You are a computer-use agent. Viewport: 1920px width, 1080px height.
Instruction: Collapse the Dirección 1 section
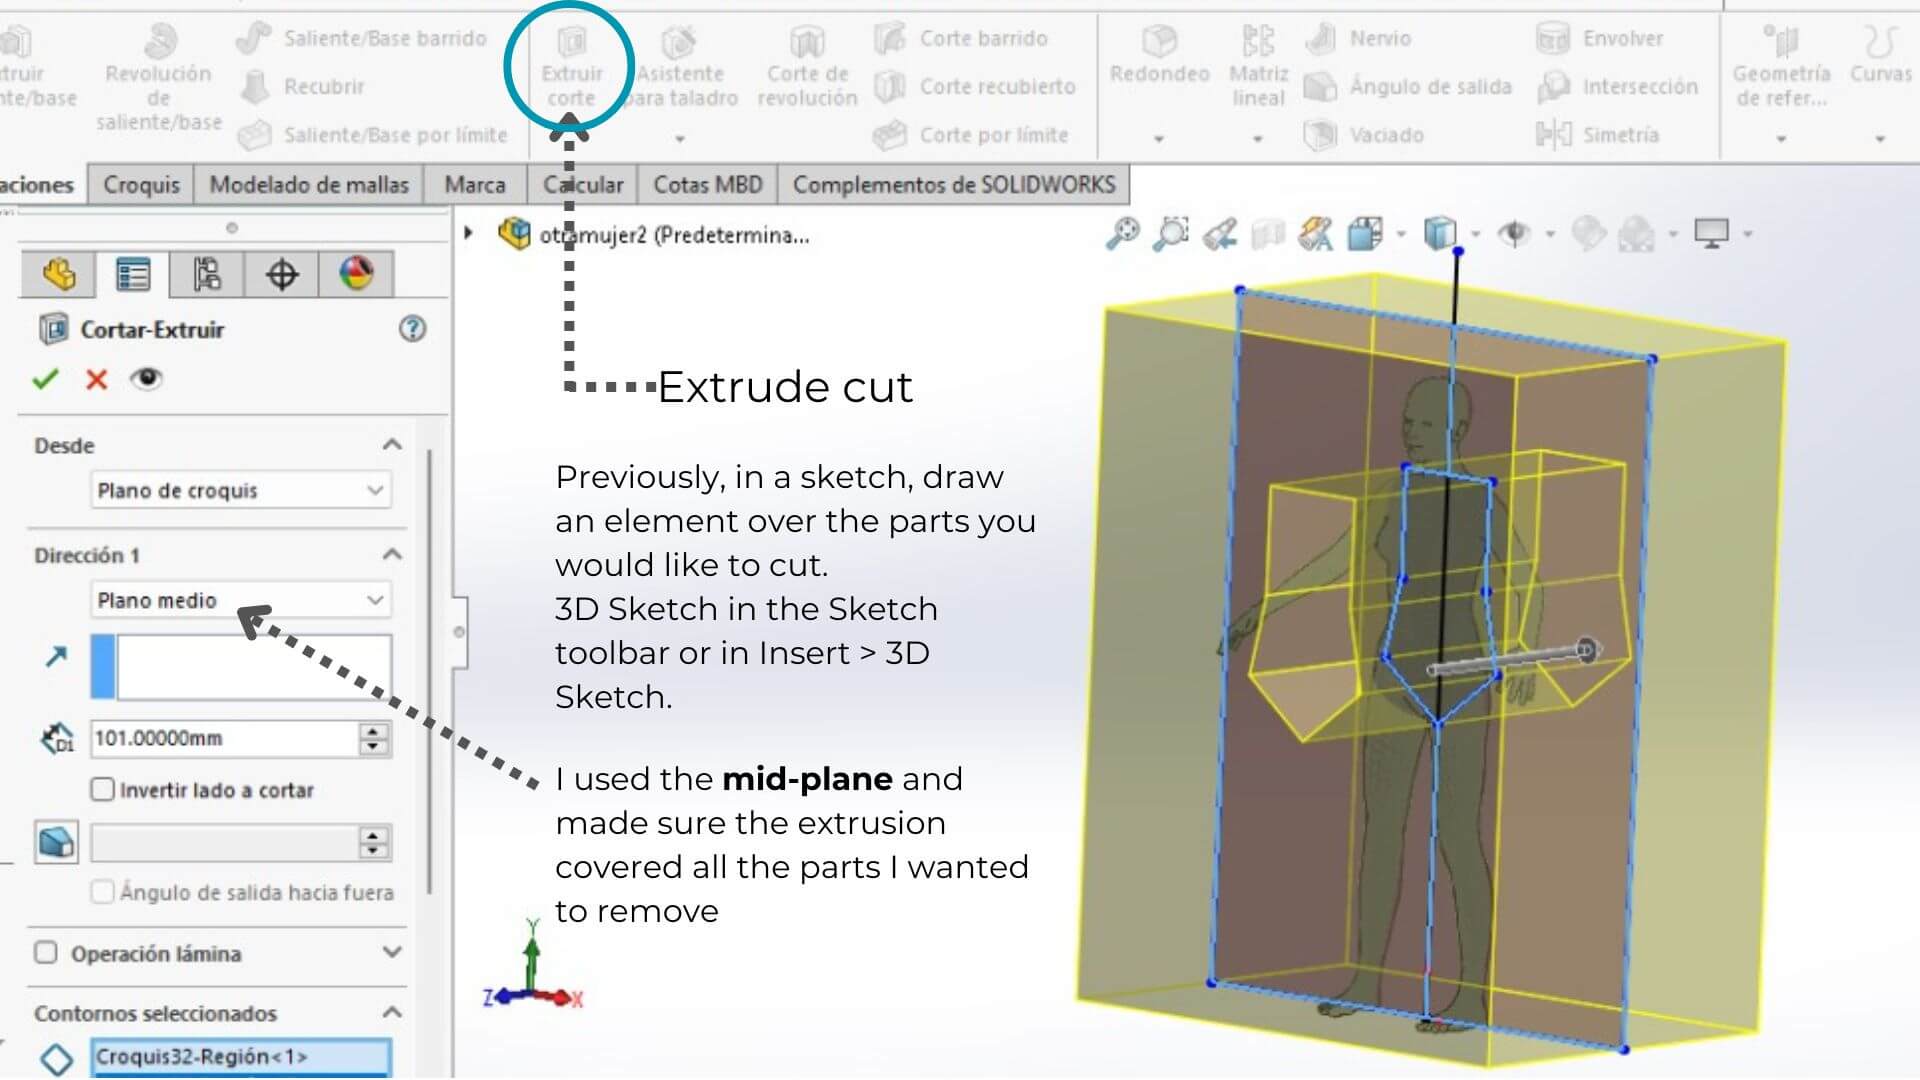click(x=392, y=555)
